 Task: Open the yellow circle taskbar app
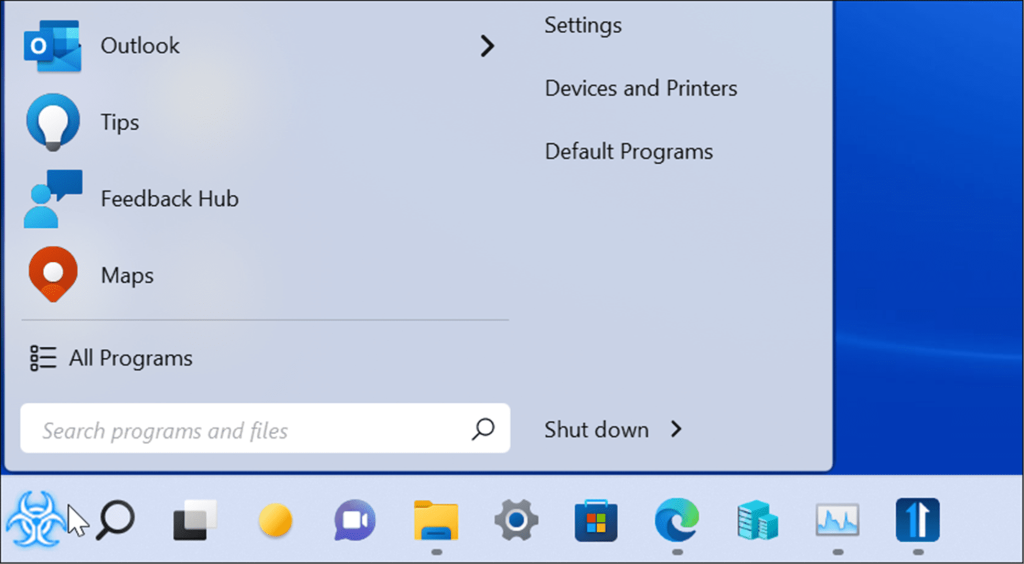point(275,520)
